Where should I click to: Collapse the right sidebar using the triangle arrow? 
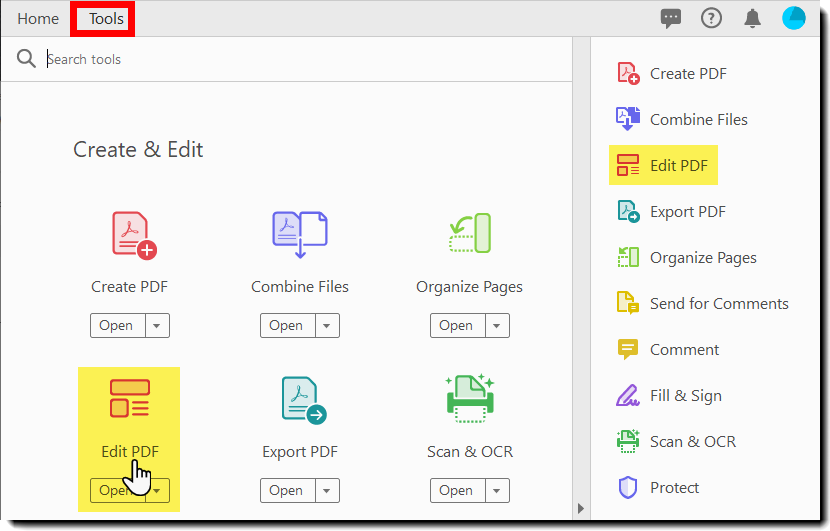click(581, 509)
